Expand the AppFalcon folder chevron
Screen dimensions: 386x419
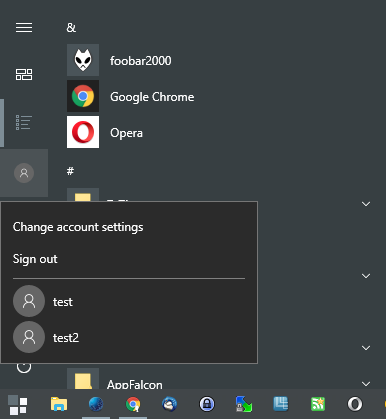(366, 384)
